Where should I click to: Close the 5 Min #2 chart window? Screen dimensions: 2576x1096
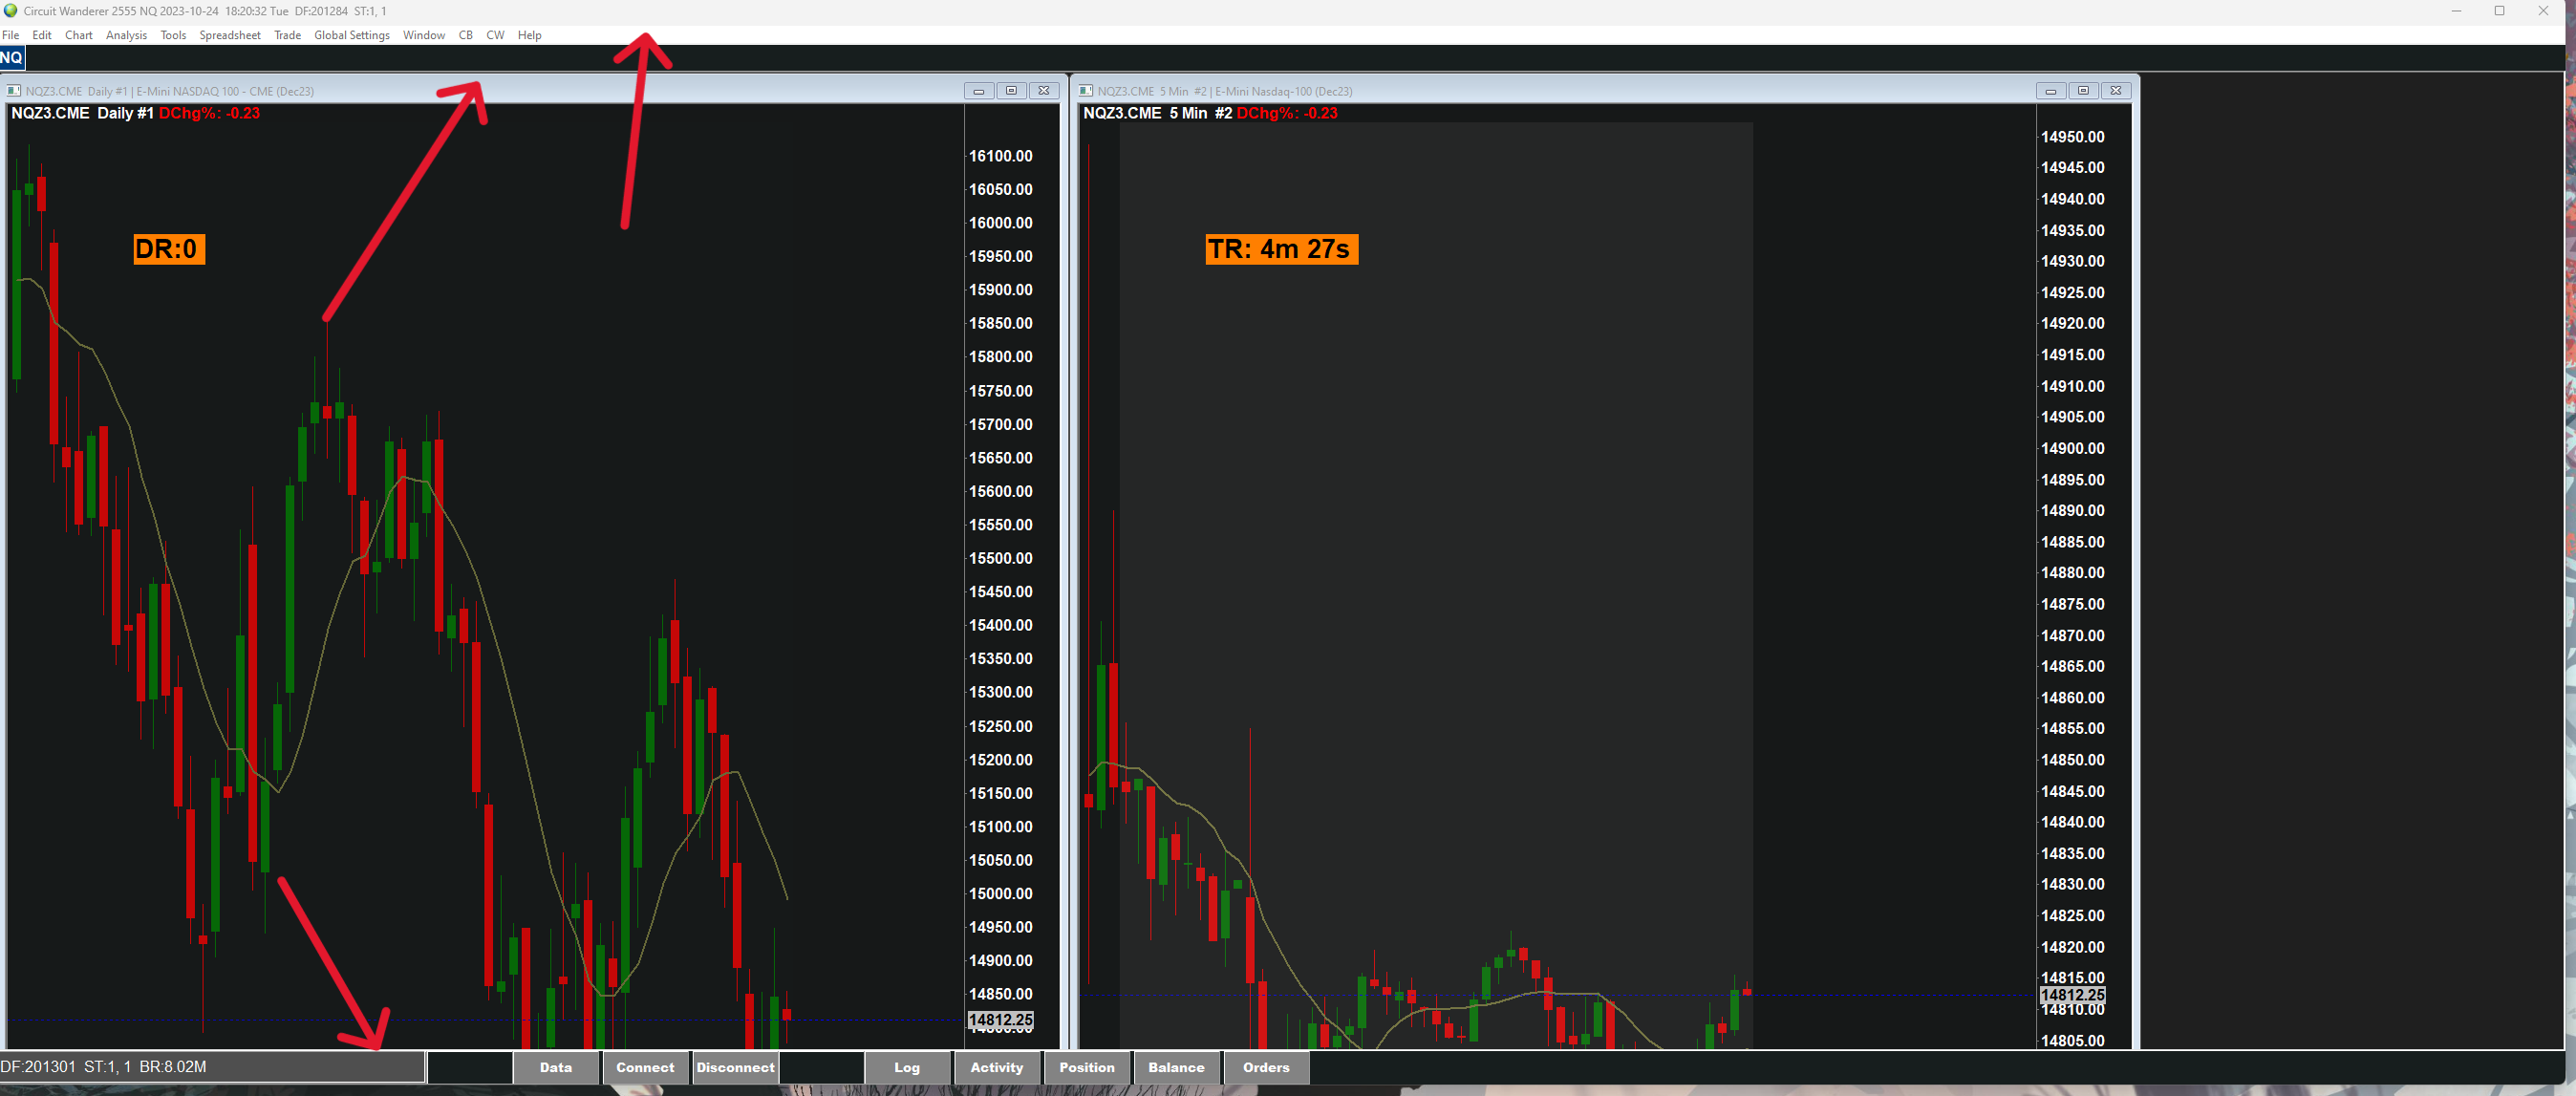click(x=2115, y=91)
